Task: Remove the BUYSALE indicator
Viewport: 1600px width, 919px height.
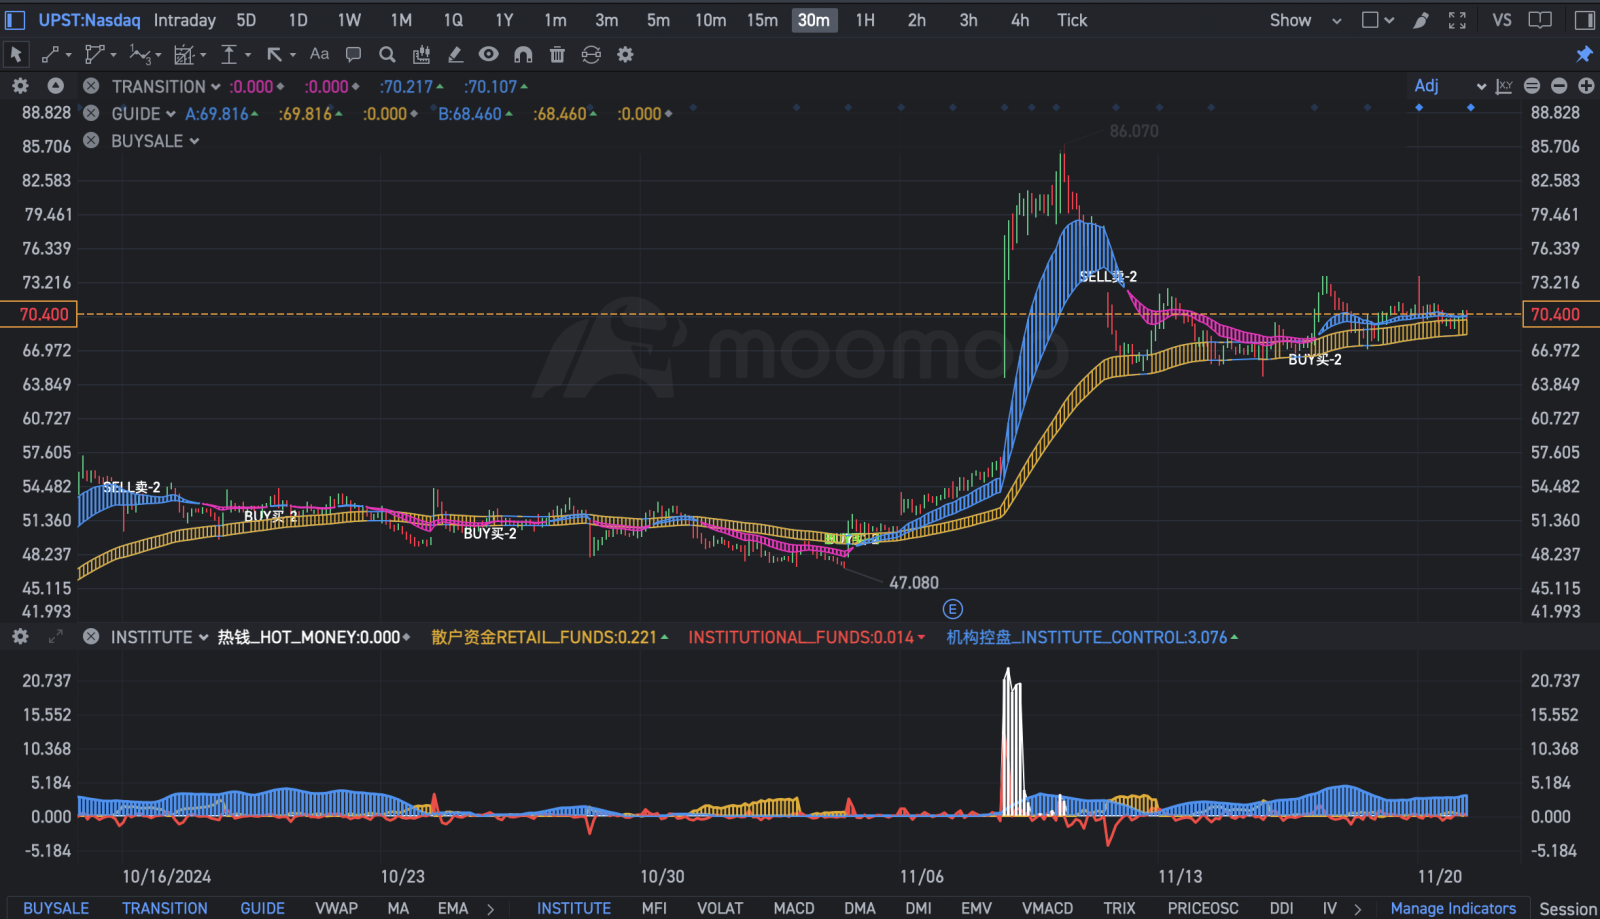Action: click(x=91, y=140)
